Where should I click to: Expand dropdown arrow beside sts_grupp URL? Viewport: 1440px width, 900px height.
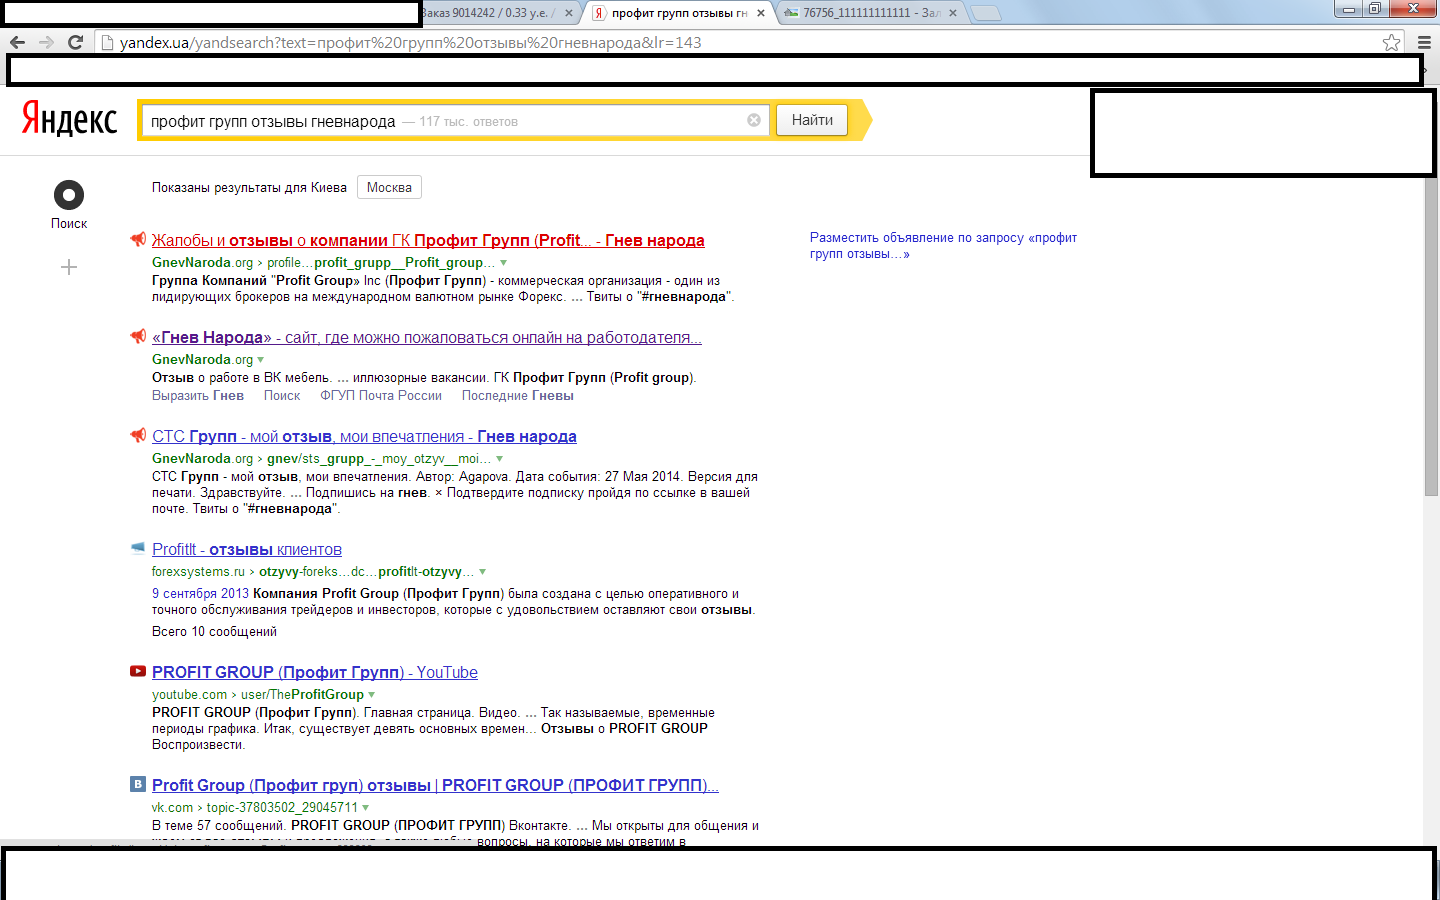[501, 459]
